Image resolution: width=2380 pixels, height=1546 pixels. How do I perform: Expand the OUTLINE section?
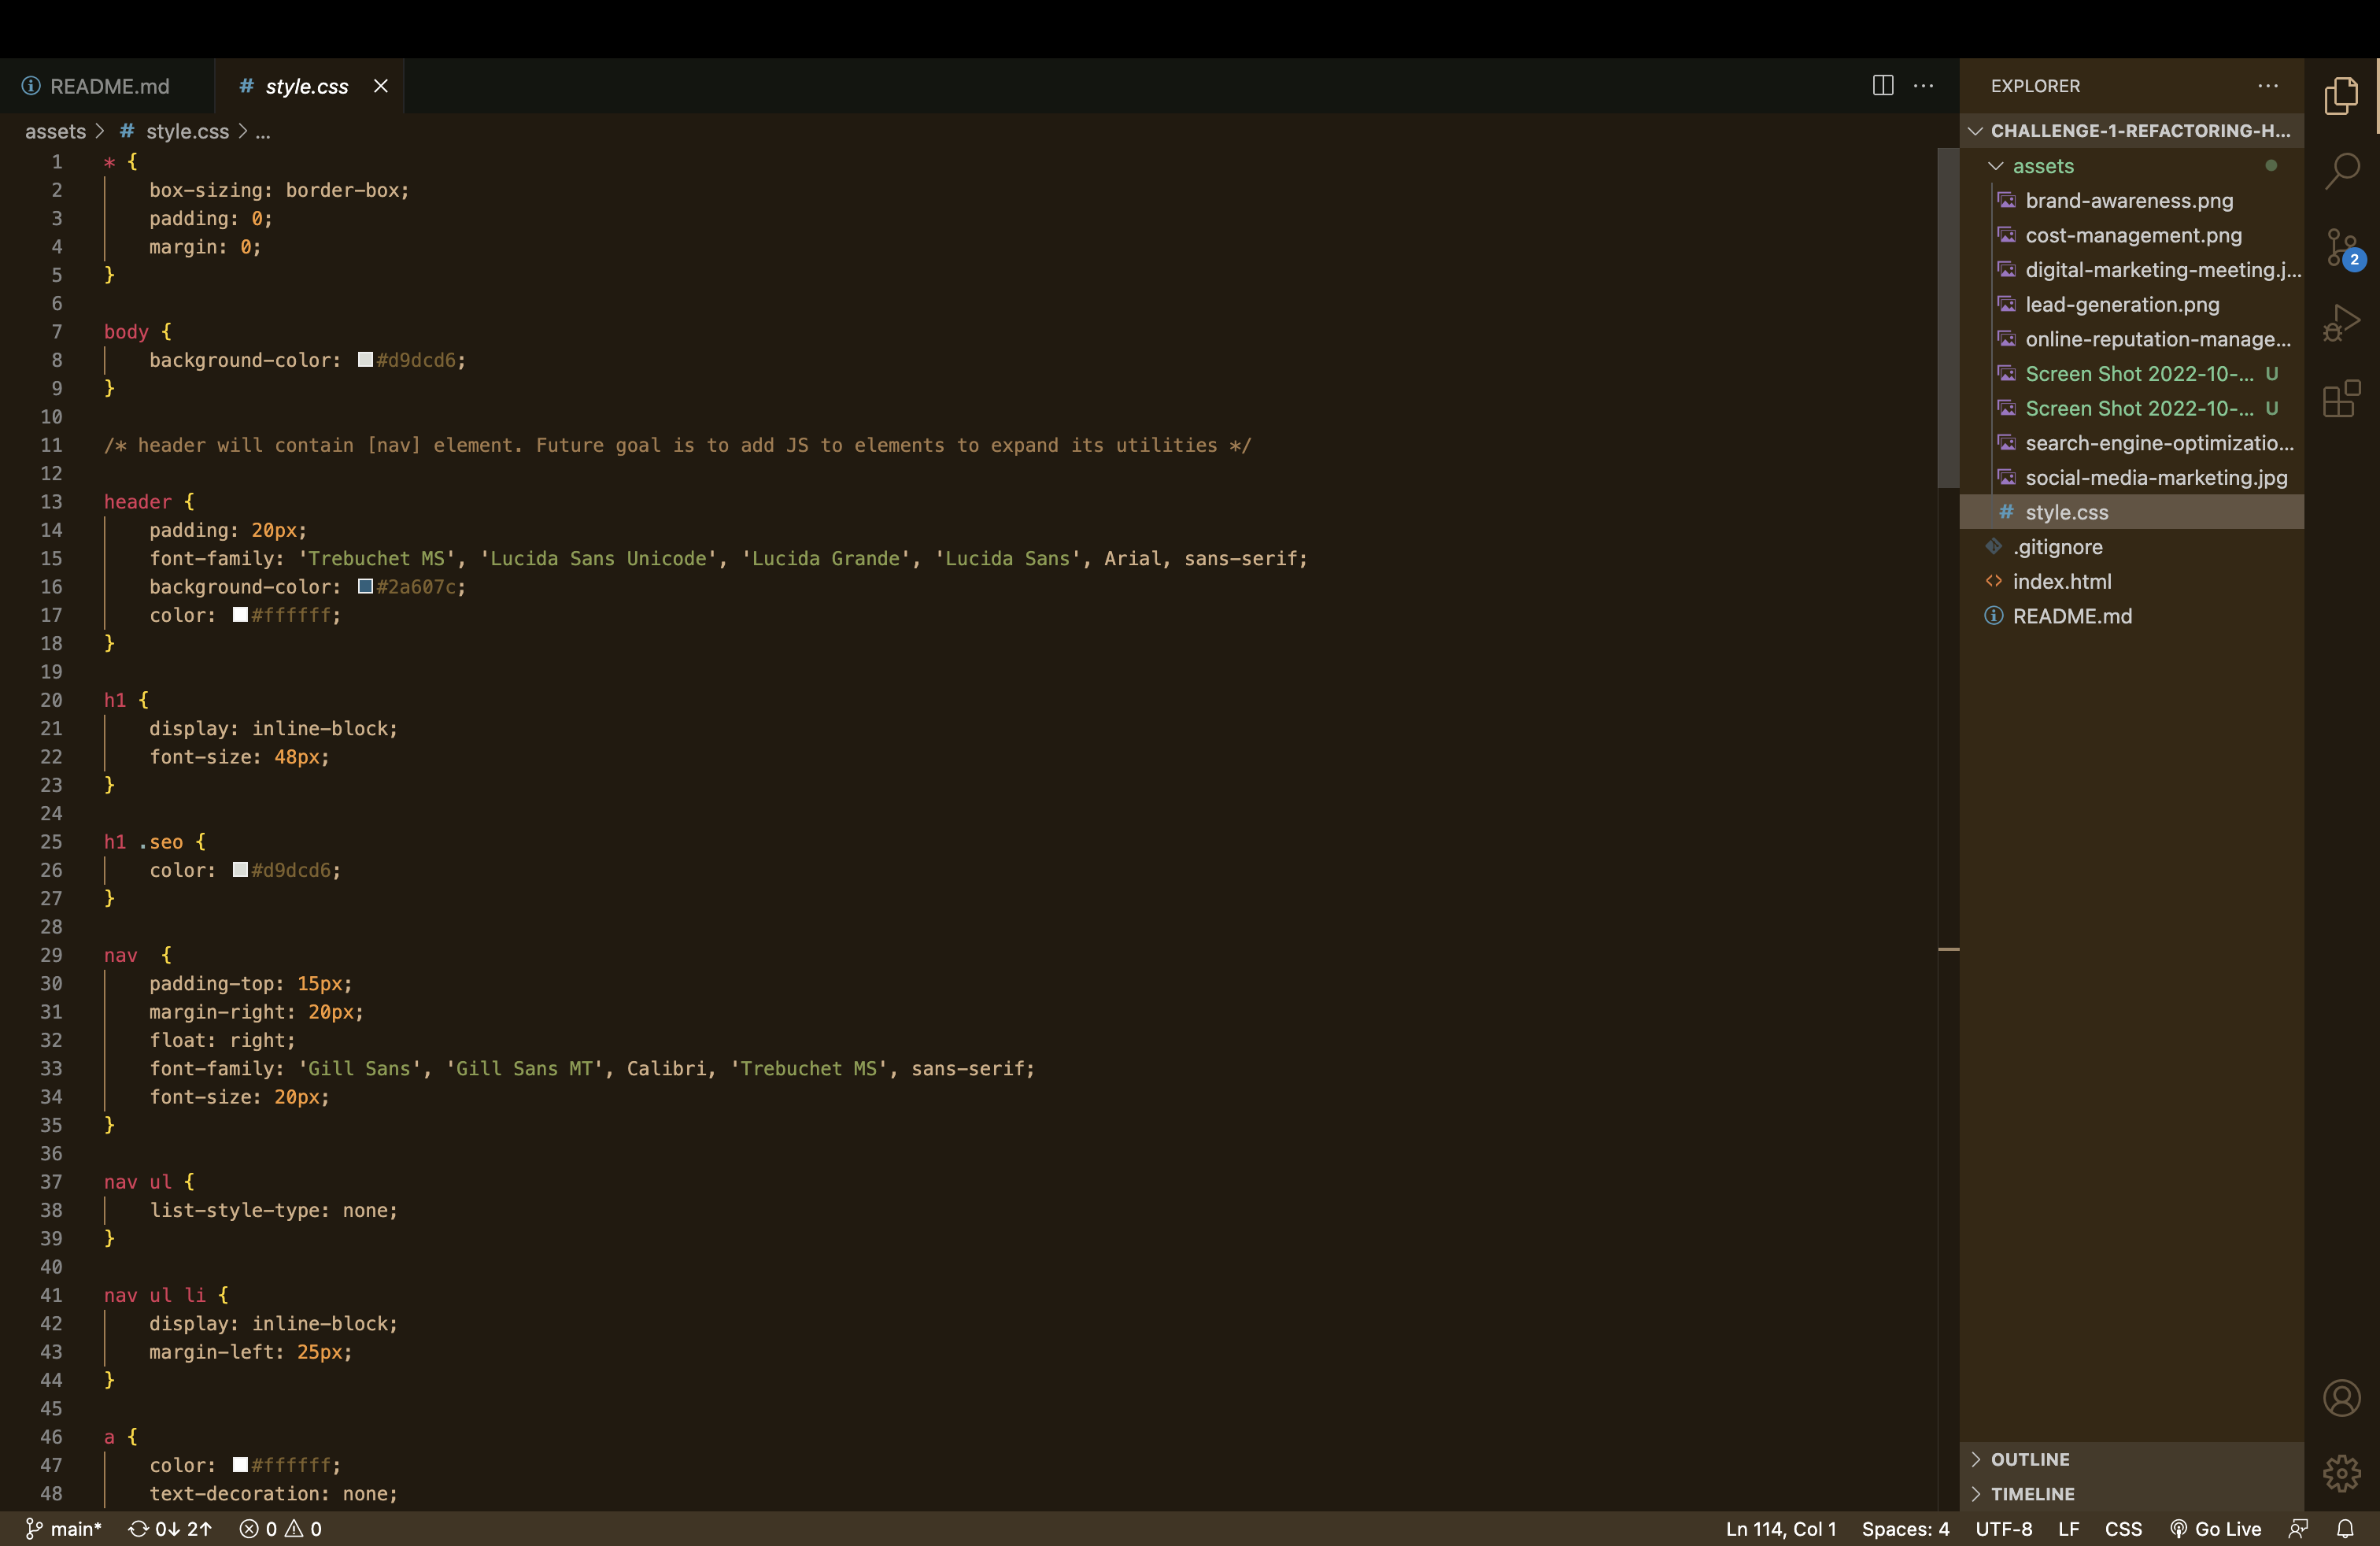(x=2029, y=1459)
